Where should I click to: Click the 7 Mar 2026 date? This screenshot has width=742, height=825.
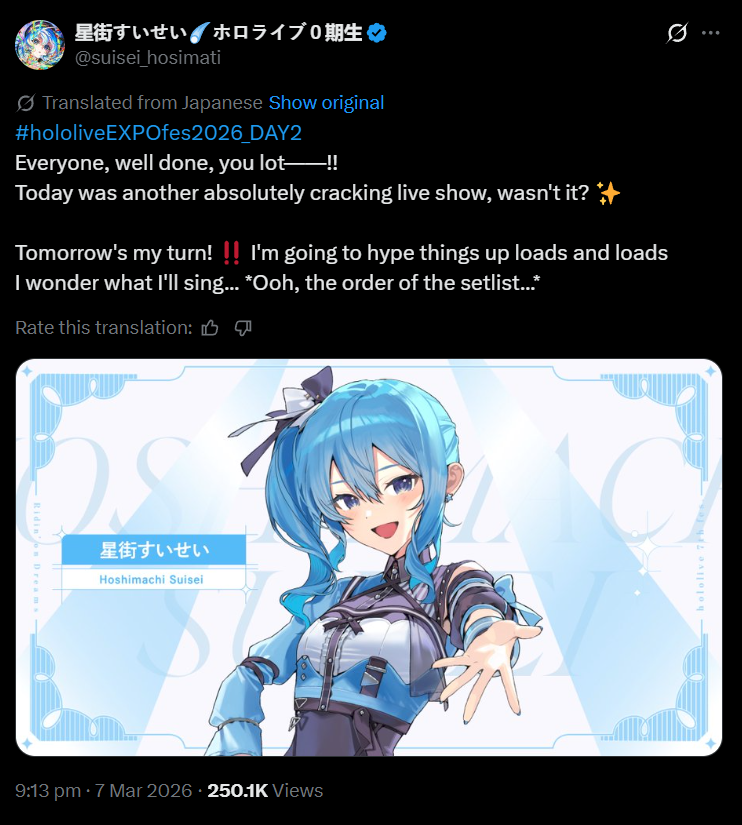pyautogui.click(x=143, y=790)
